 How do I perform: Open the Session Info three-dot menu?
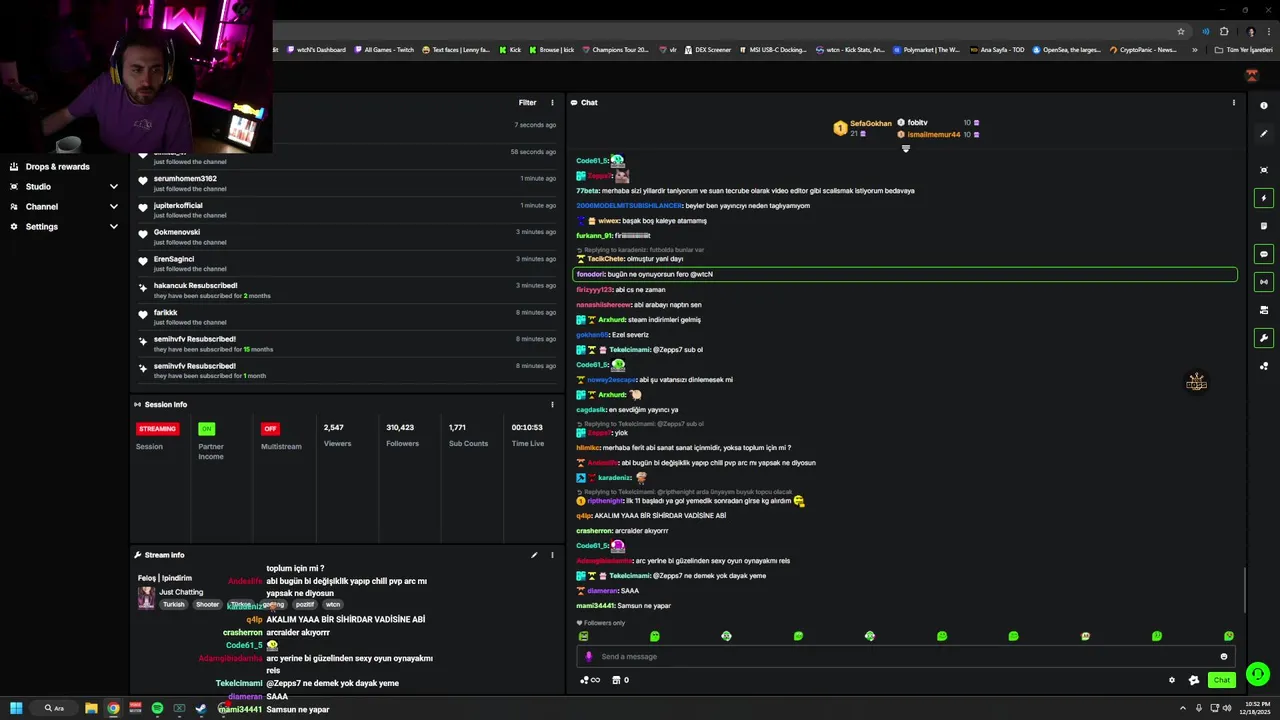pyautogui.click(x=552, y=404)
